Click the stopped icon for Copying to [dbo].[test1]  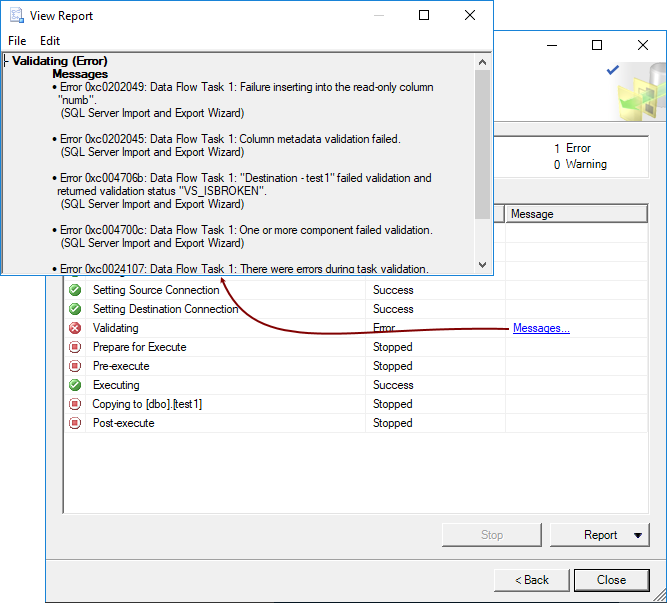75,404
